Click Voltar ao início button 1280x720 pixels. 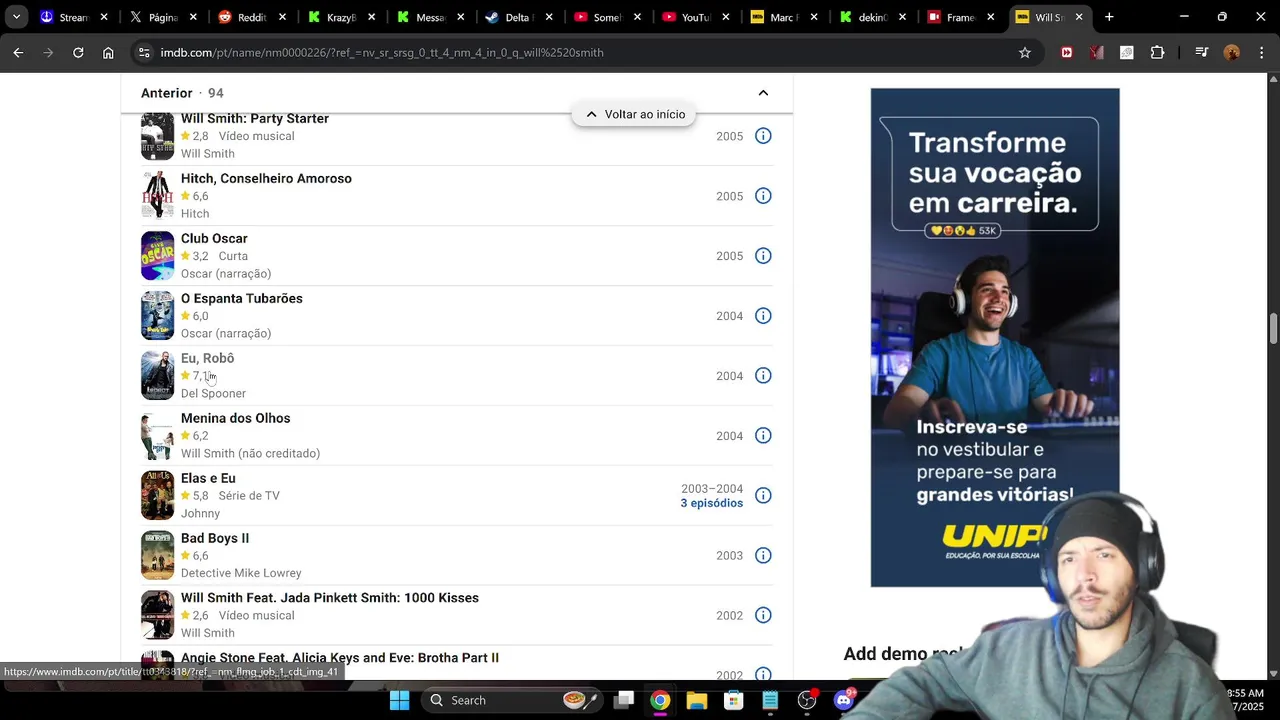635,114
